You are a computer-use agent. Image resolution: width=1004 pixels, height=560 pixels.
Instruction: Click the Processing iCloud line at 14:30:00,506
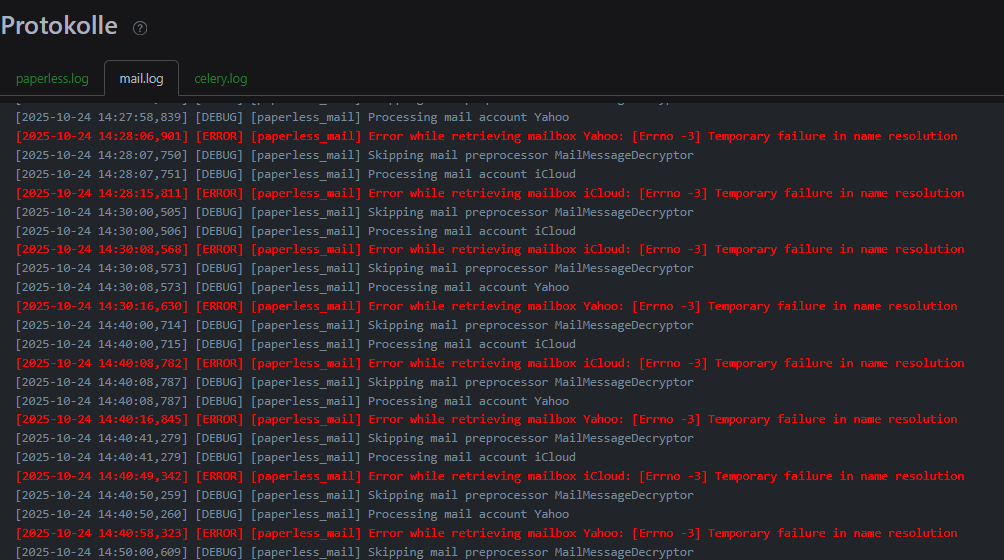pyautogui.click(x=296, y=231)
